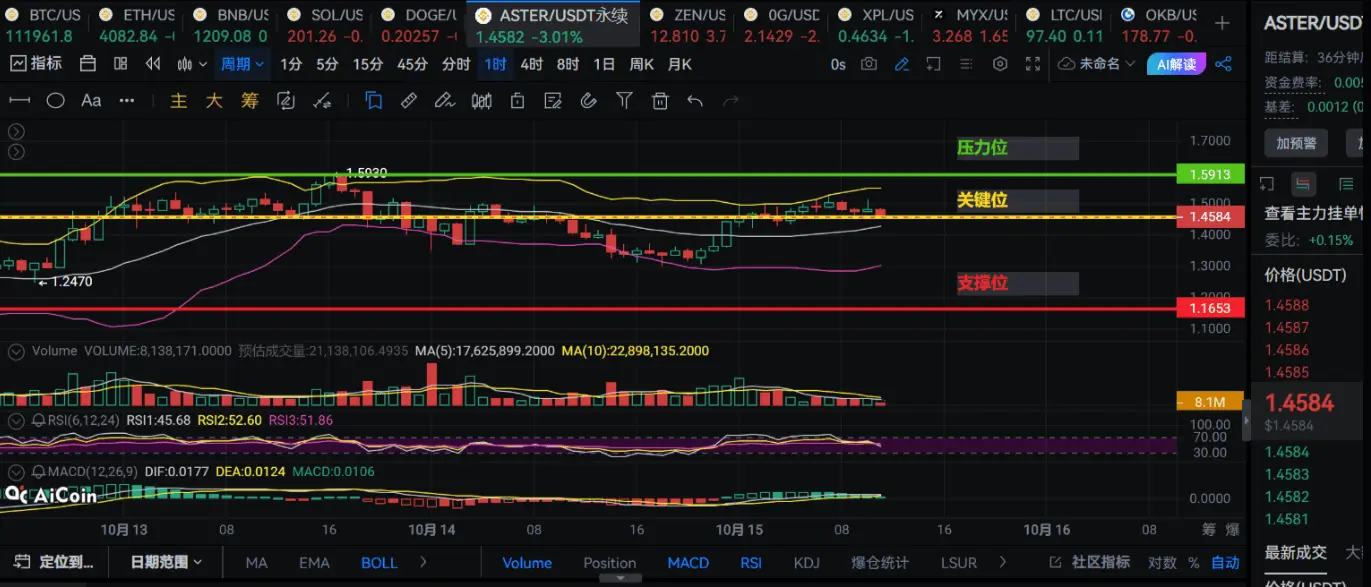This screenshot has width=1371, height=587.
Task: Switch to the BTC/US ticker tab
Action: pos(47,25)
